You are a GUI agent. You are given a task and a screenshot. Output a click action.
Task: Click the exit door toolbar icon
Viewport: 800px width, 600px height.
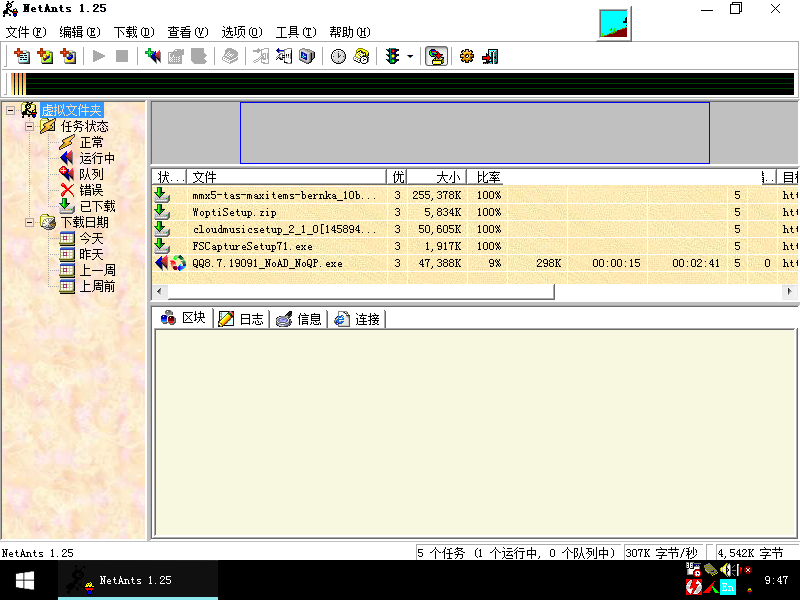490,56
